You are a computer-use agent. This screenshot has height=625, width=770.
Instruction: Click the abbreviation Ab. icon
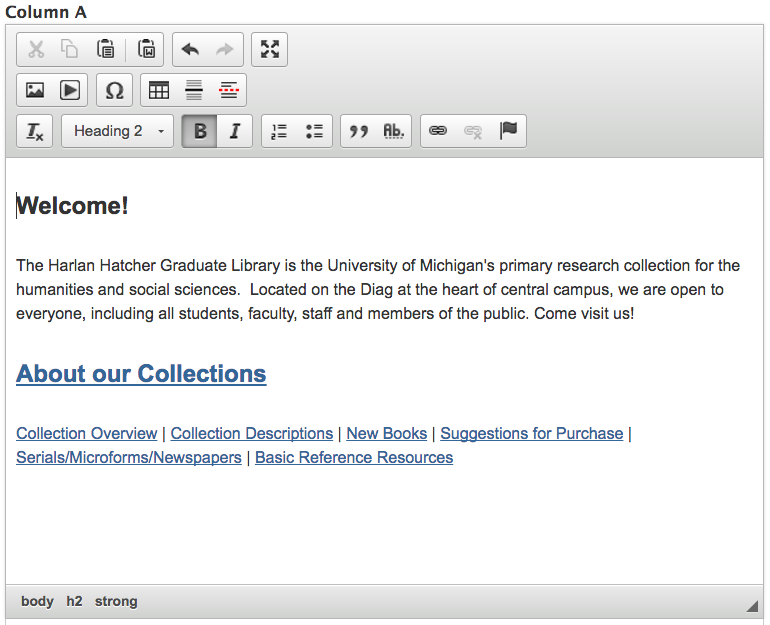tap(393, 131)
